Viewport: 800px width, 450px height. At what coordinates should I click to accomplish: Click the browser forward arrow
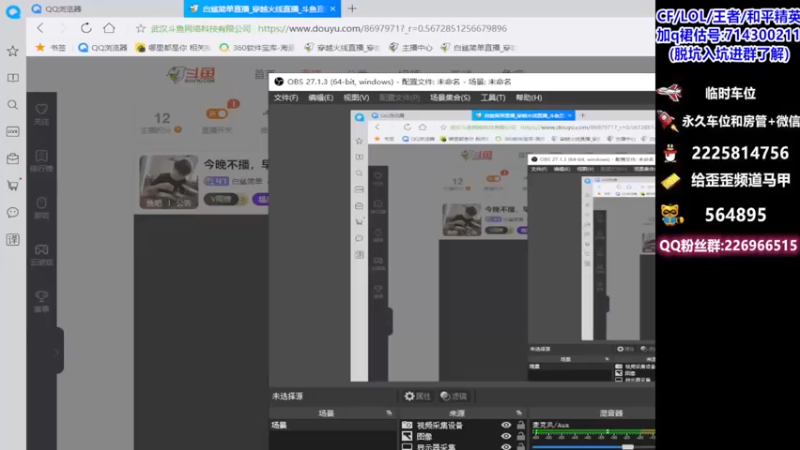(63, 28)
